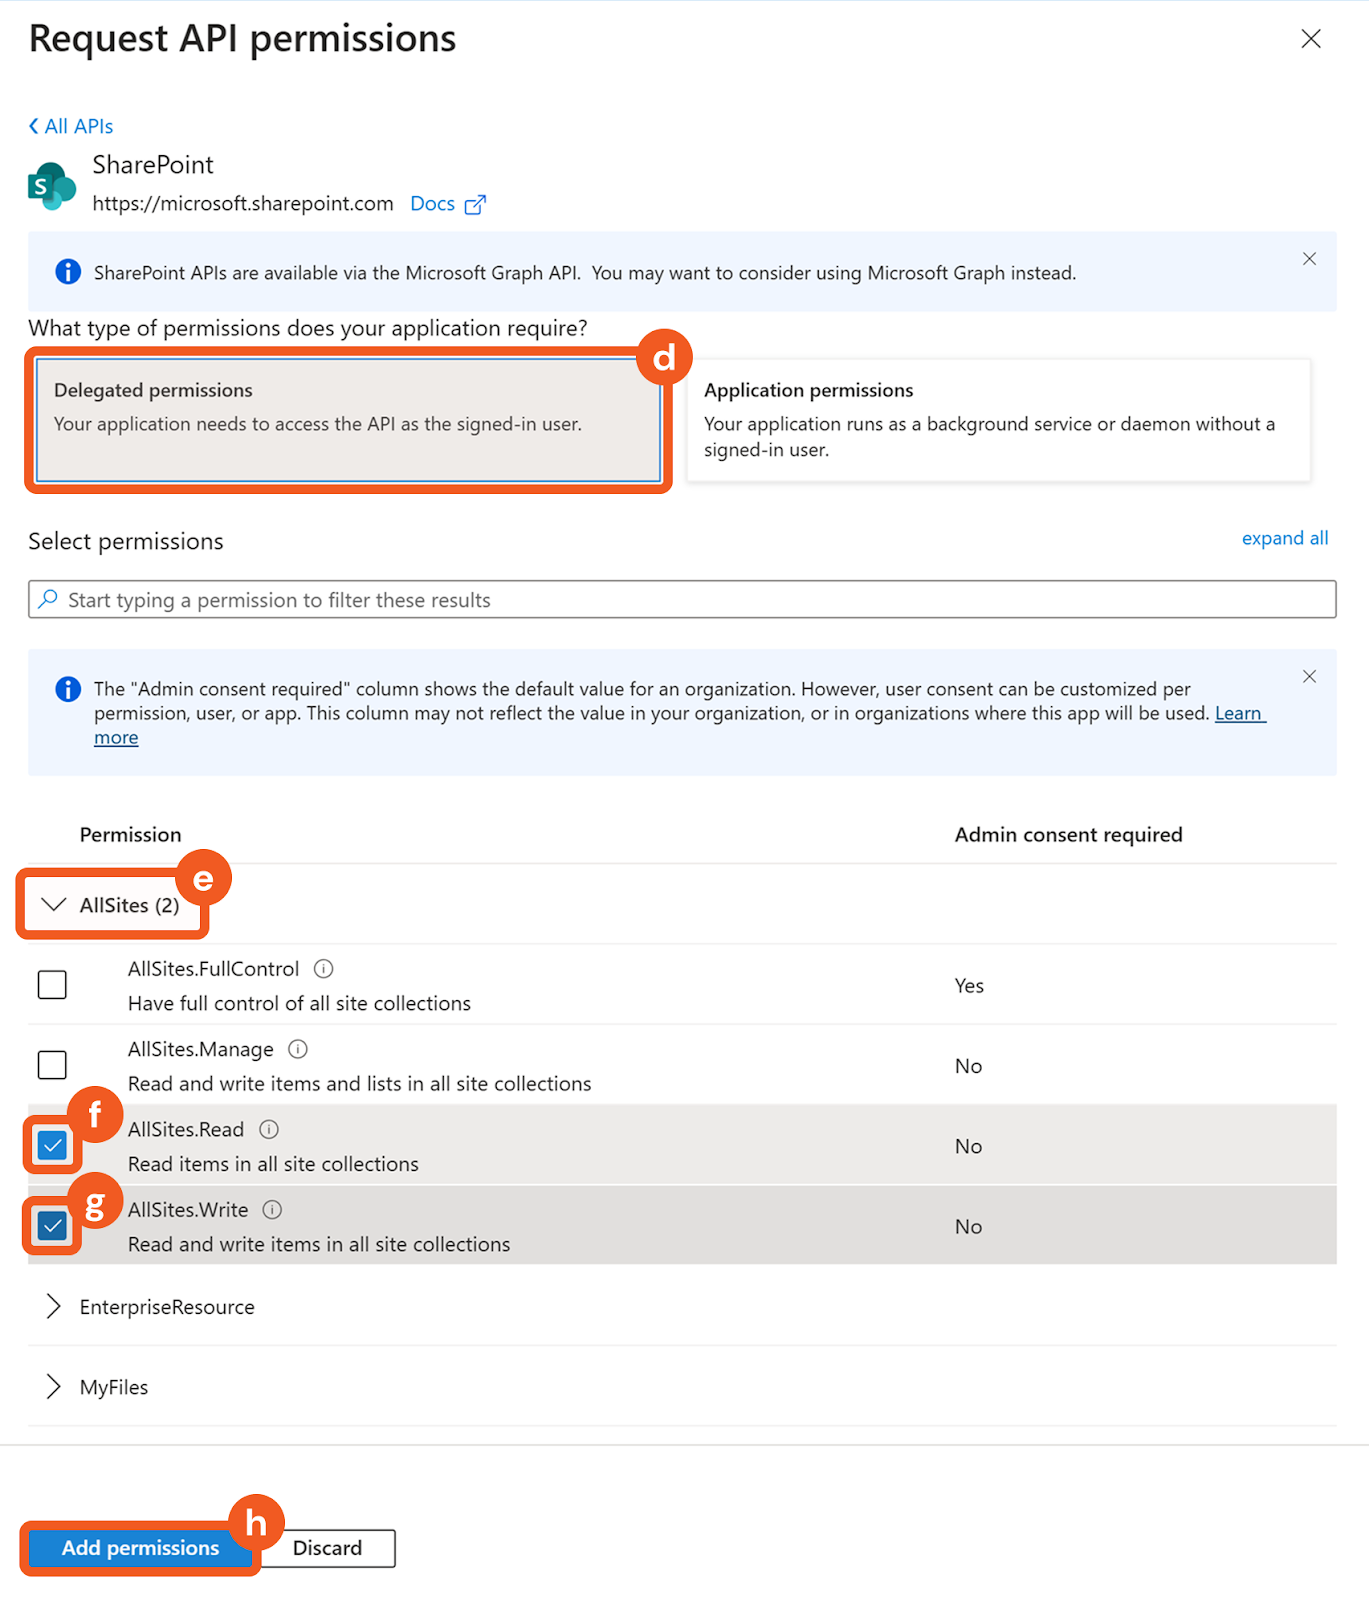This screenshot has height=1600, width=1369.
Task: Click the Add permissions button
Action: click(x=140, y=1548)
